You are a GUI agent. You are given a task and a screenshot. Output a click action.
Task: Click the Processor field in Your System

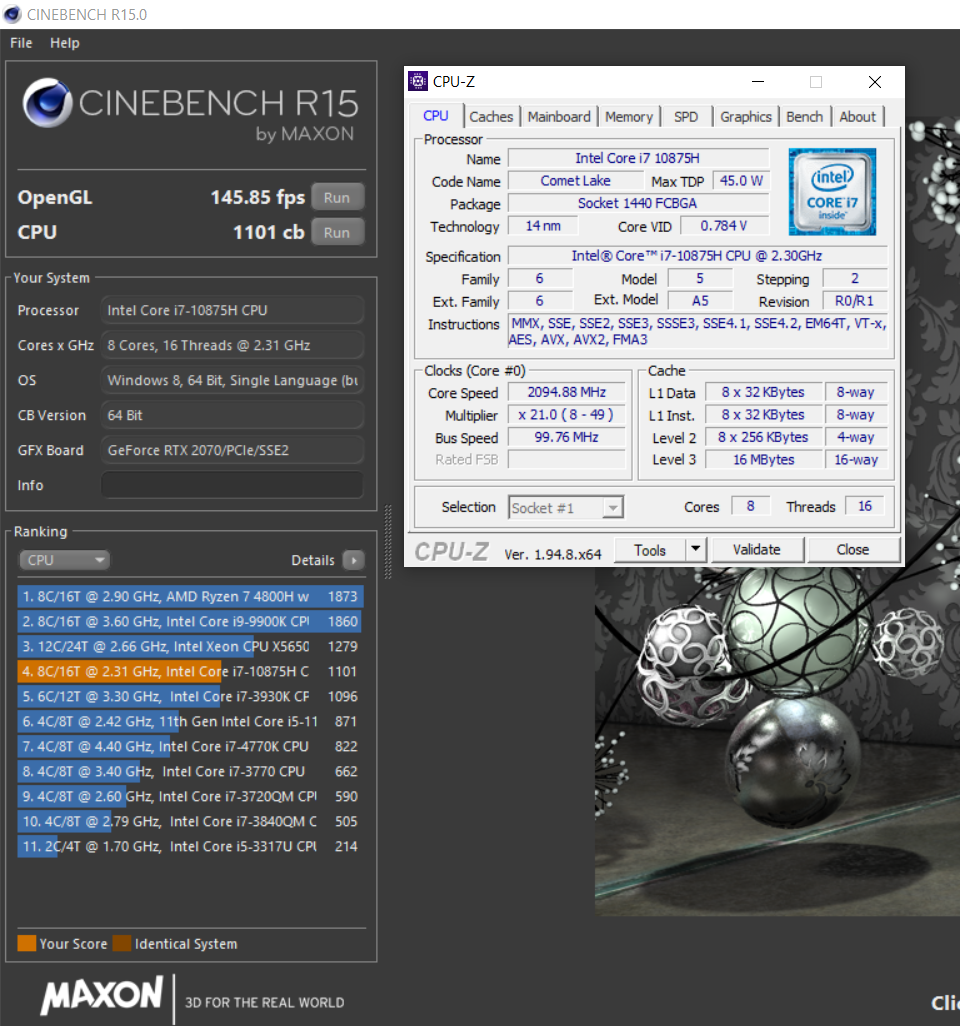tap(232, 310)
